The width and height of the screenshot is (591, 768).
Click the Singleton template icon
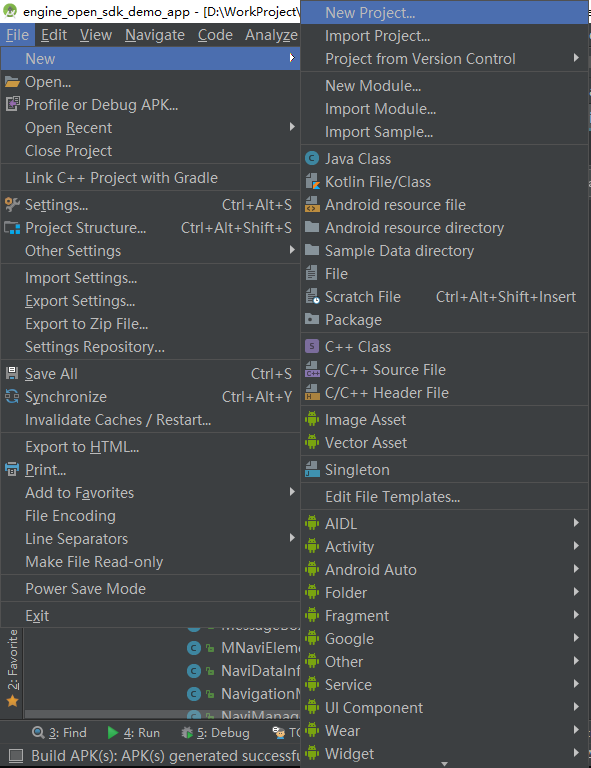point(312,470)
